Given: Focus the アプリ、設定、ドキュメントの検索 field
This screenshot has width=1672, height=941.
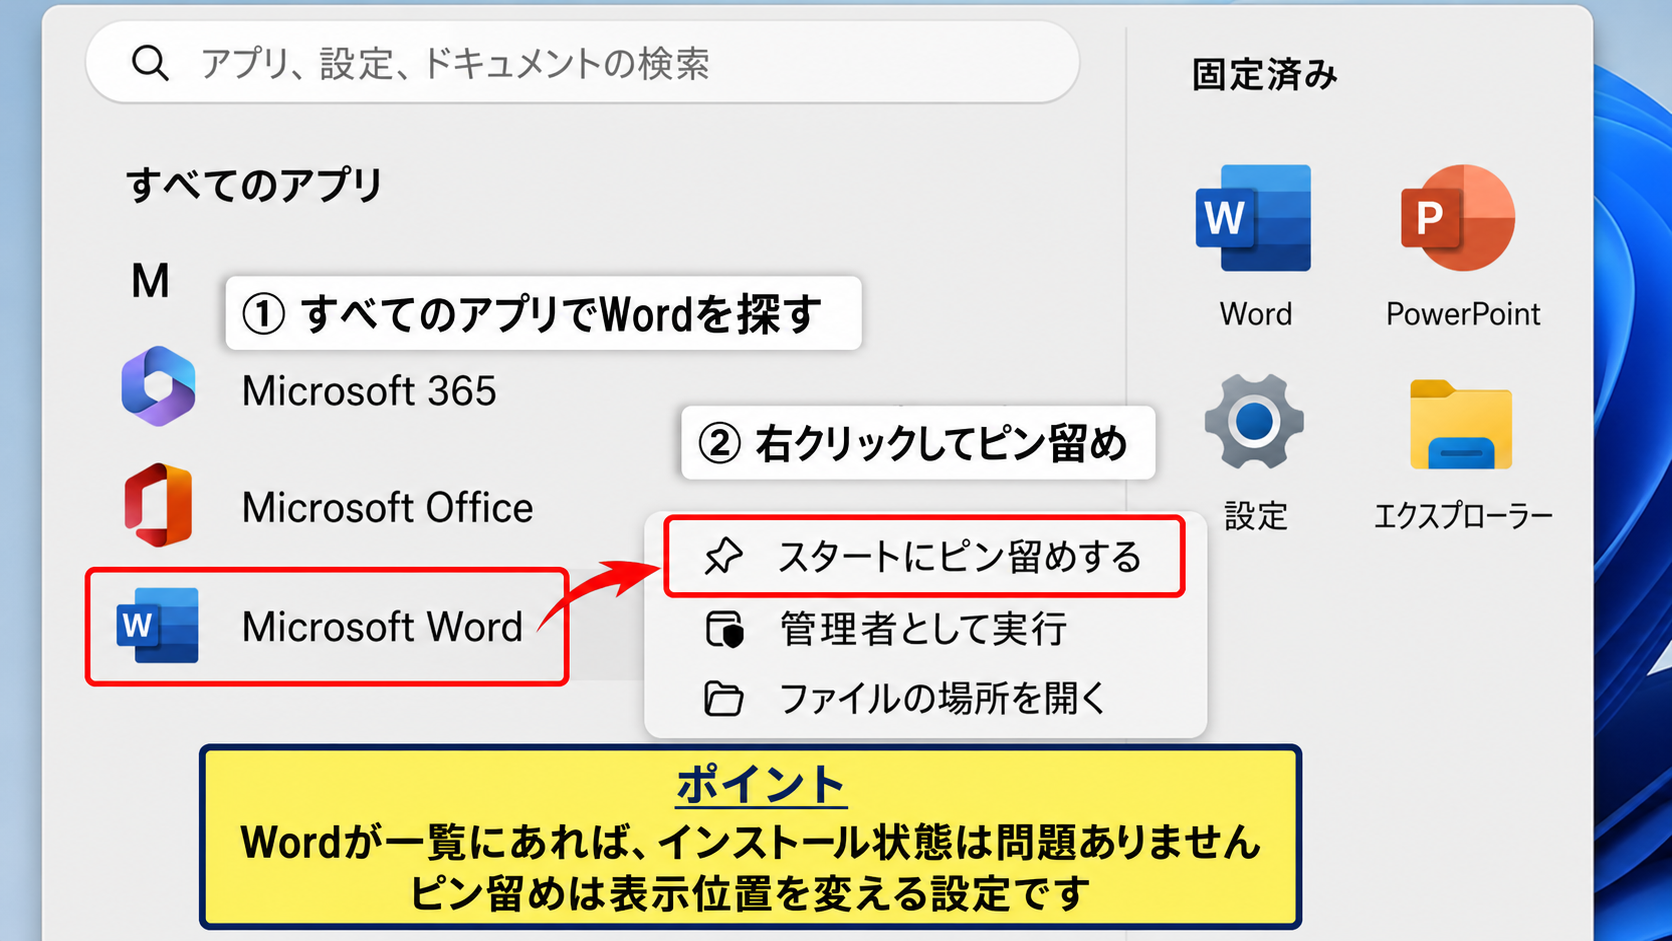Looking at the screenshot, I should pyautogui.click(x=582, y=62).
